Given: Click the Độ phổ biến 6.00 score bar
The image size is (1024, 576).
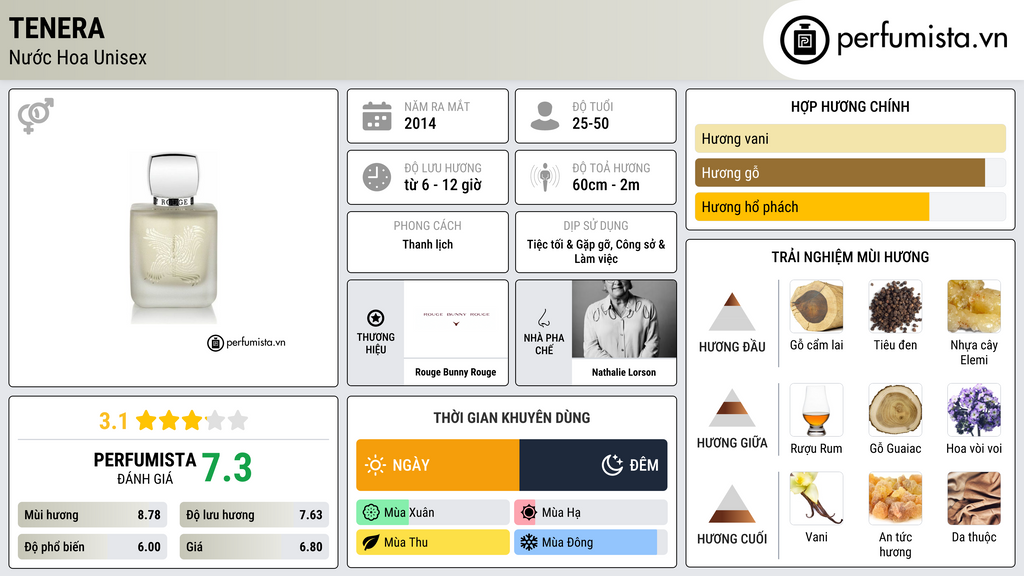Looking at the screenshot, I should [93, 547].
